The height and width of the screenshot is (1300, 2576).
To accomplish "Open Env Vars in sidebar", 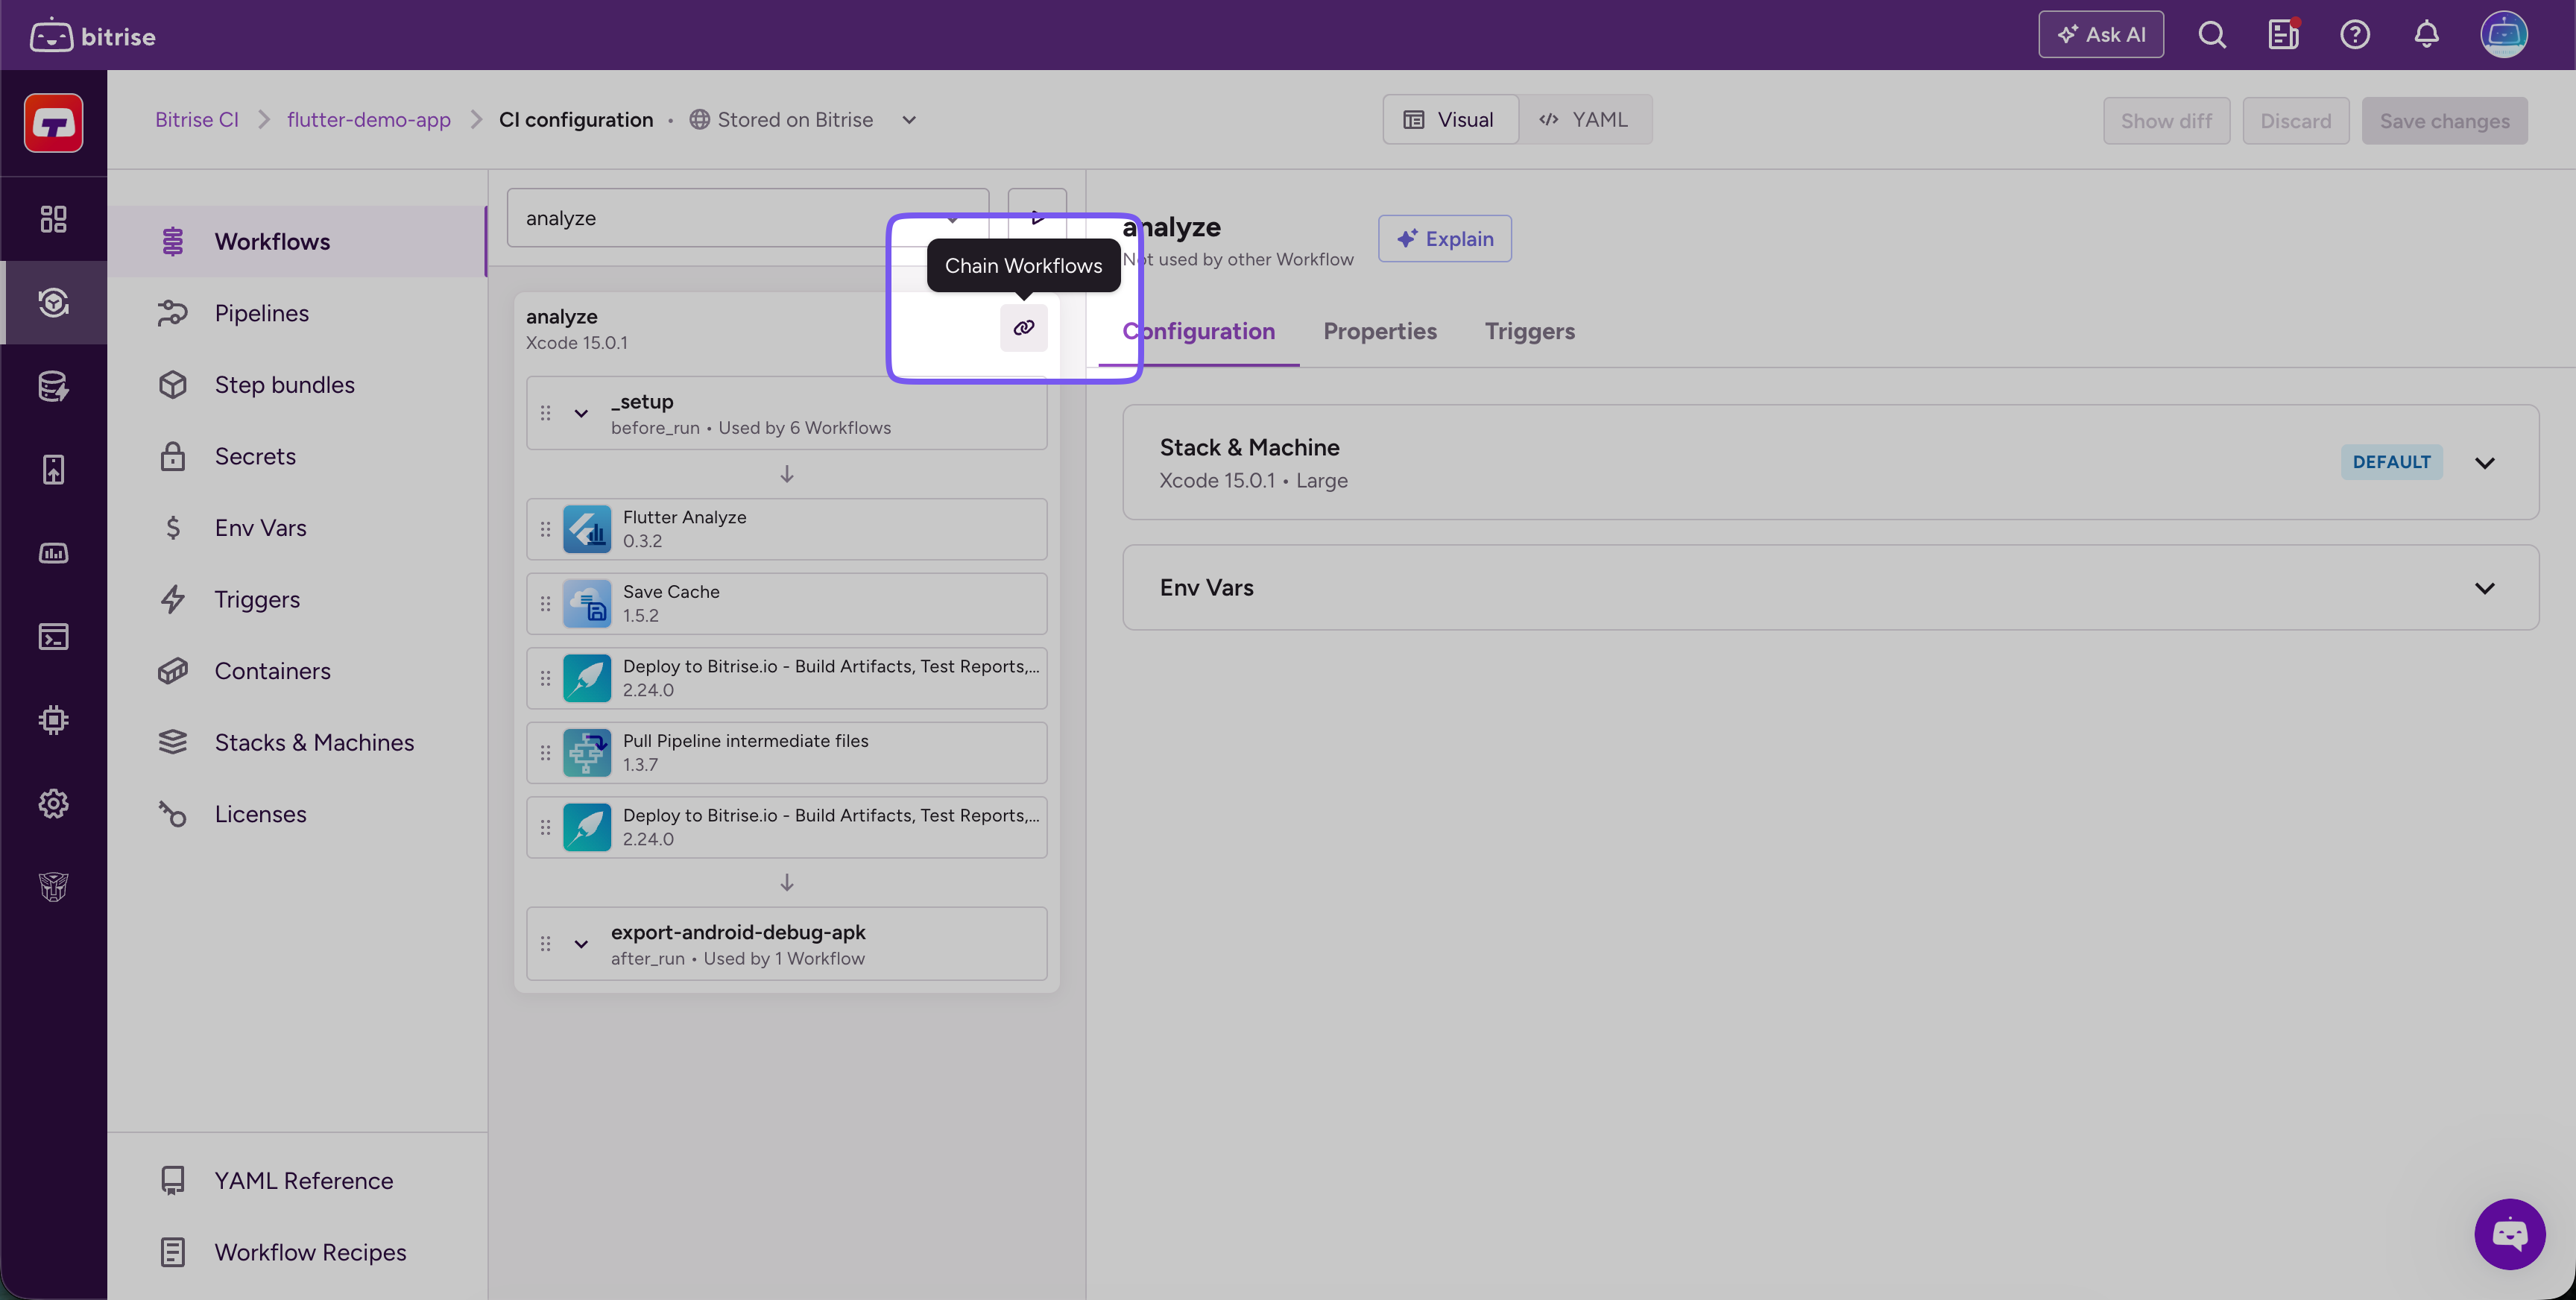I will (x=297, y=528).
